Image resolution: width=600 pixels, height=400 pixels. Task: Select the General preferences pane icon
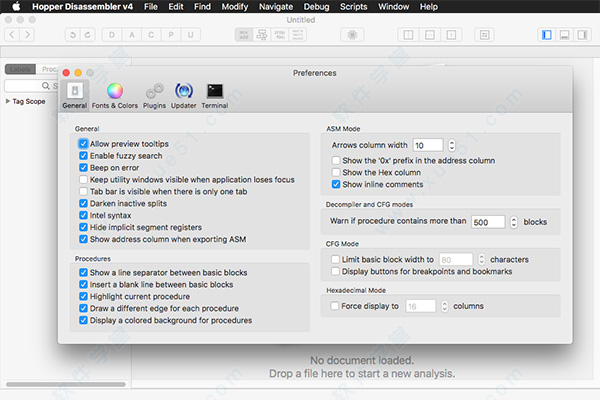click(75, 96)
